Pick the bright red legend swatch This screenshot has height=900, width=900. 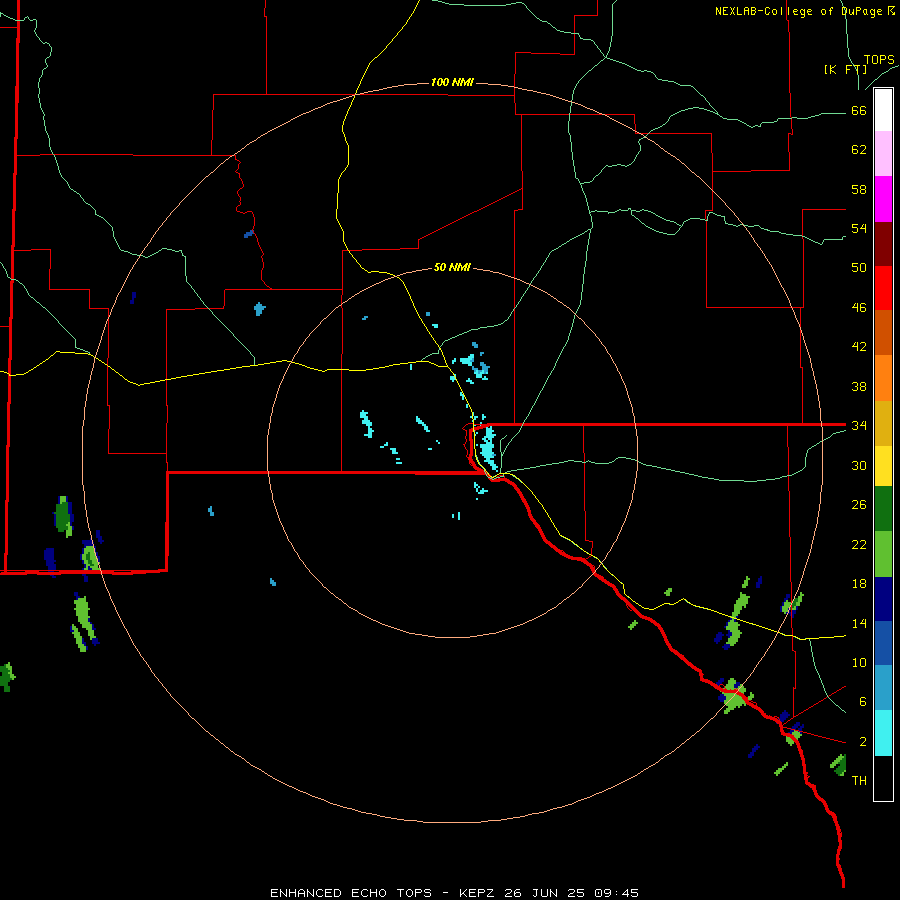tap(883, 288)
